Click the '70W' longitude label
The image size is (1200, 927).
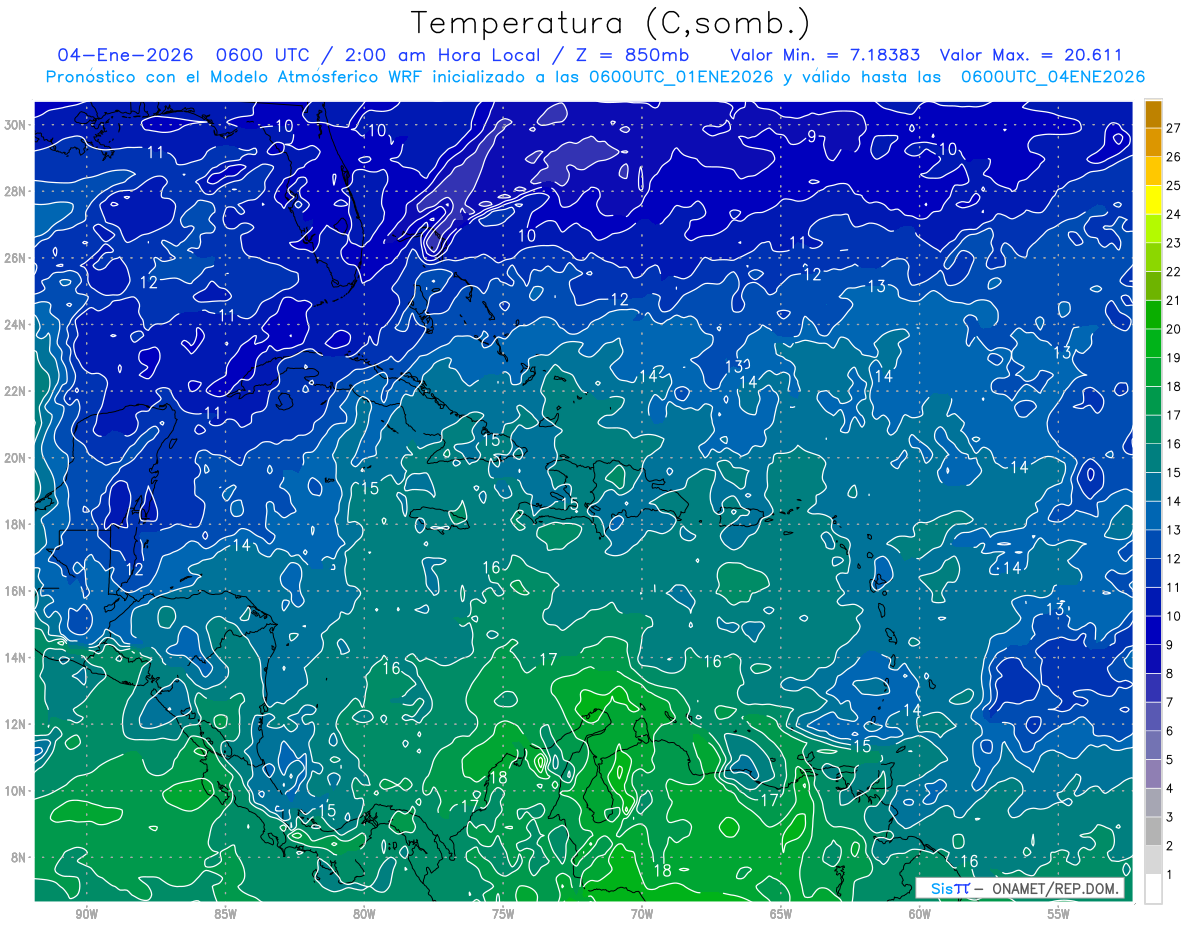(x=642, y=914)
